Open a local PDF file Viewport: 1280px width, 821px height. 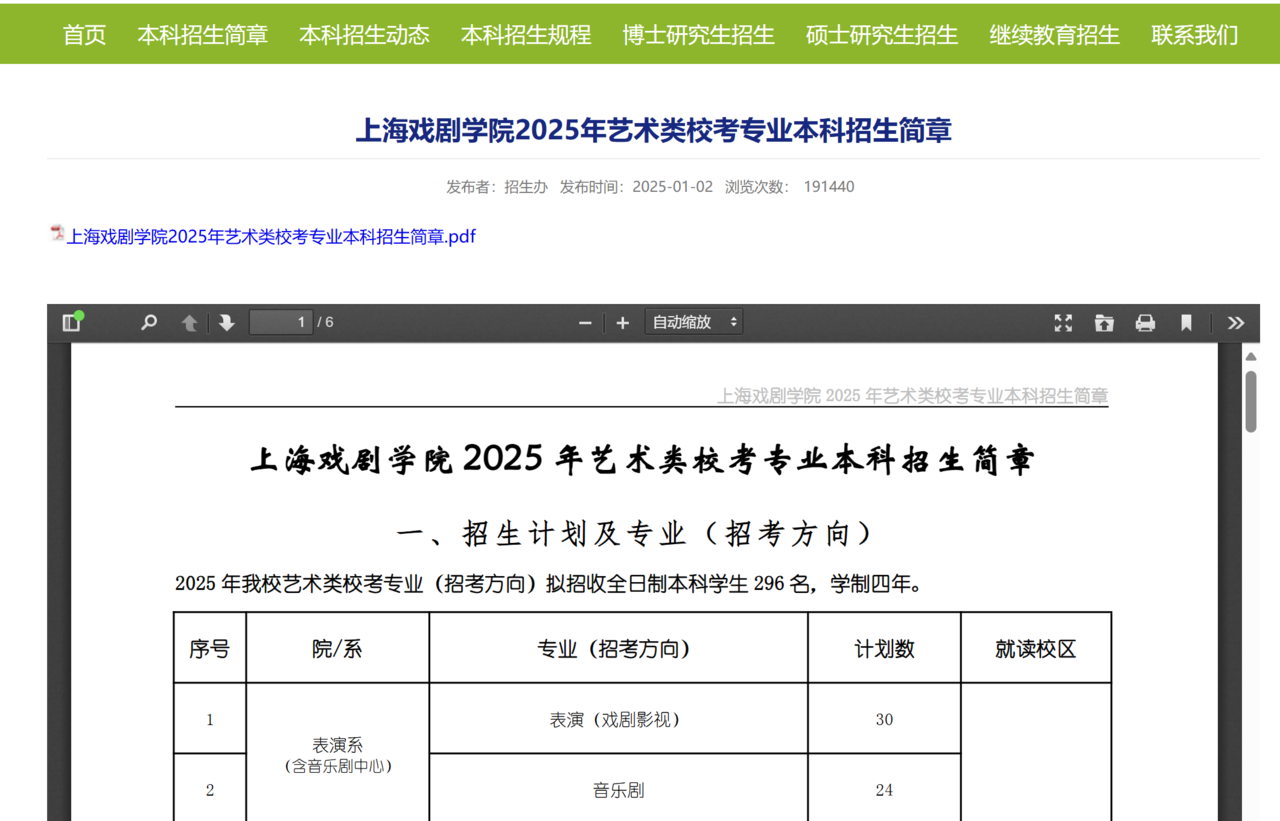(1104, 322)
